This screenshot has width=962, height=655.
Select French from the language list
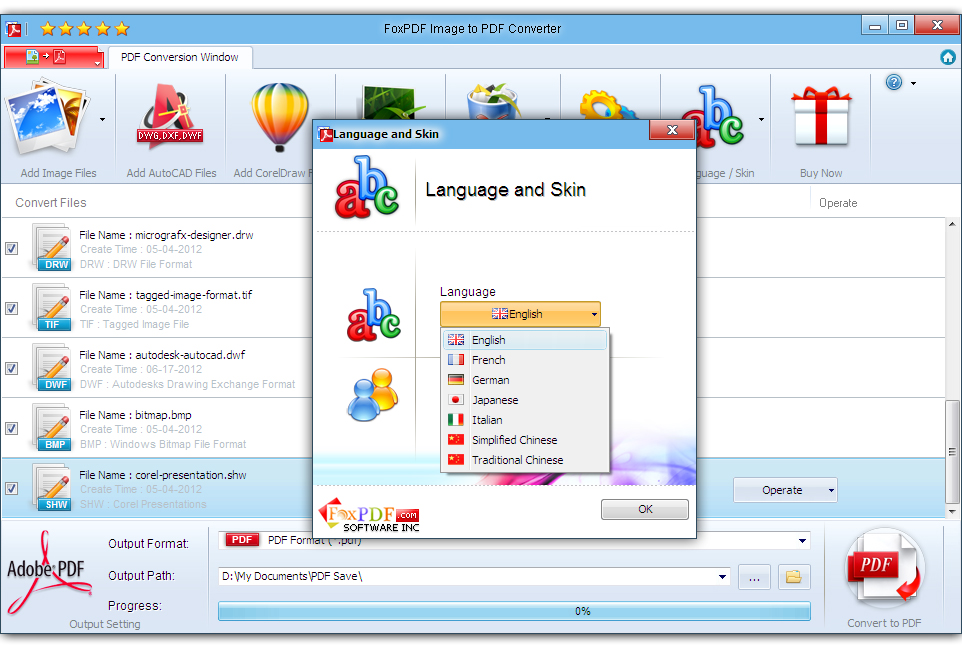[525, 360]
